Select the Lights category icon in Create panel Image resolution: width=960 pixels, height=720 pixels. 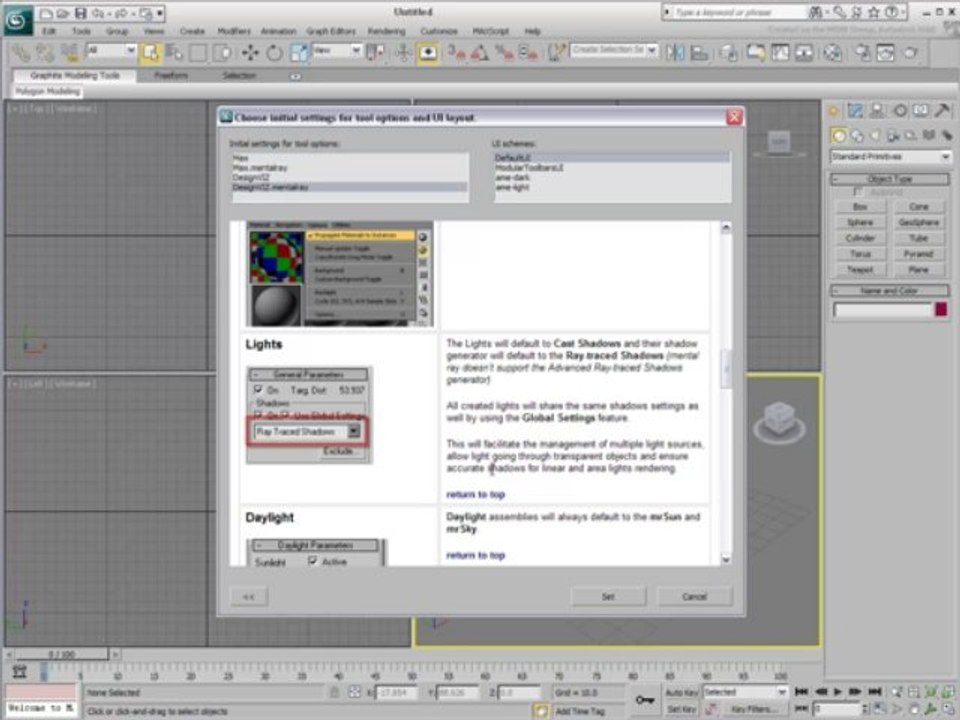(x=876, y=135)
